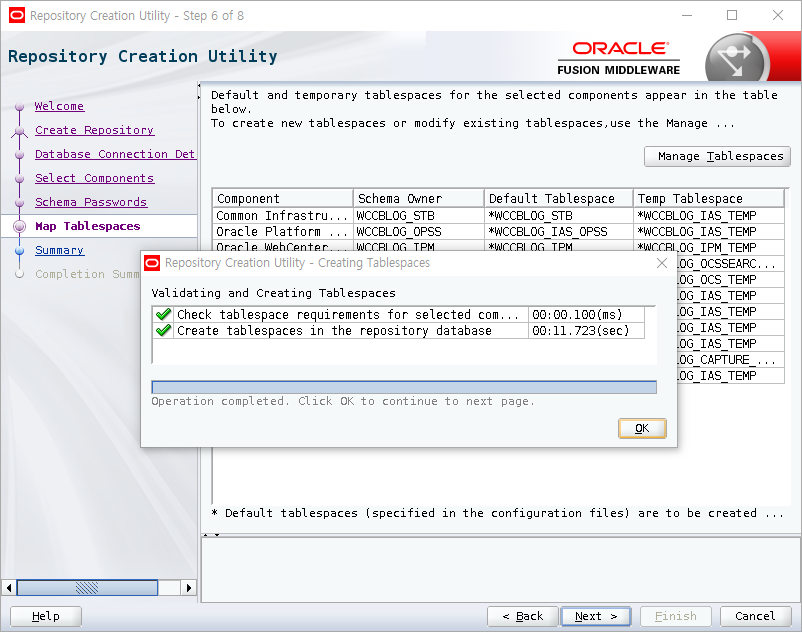
Task: Select WCCBLOG_OPSS schema owner cell
Action: click(418, 232)
